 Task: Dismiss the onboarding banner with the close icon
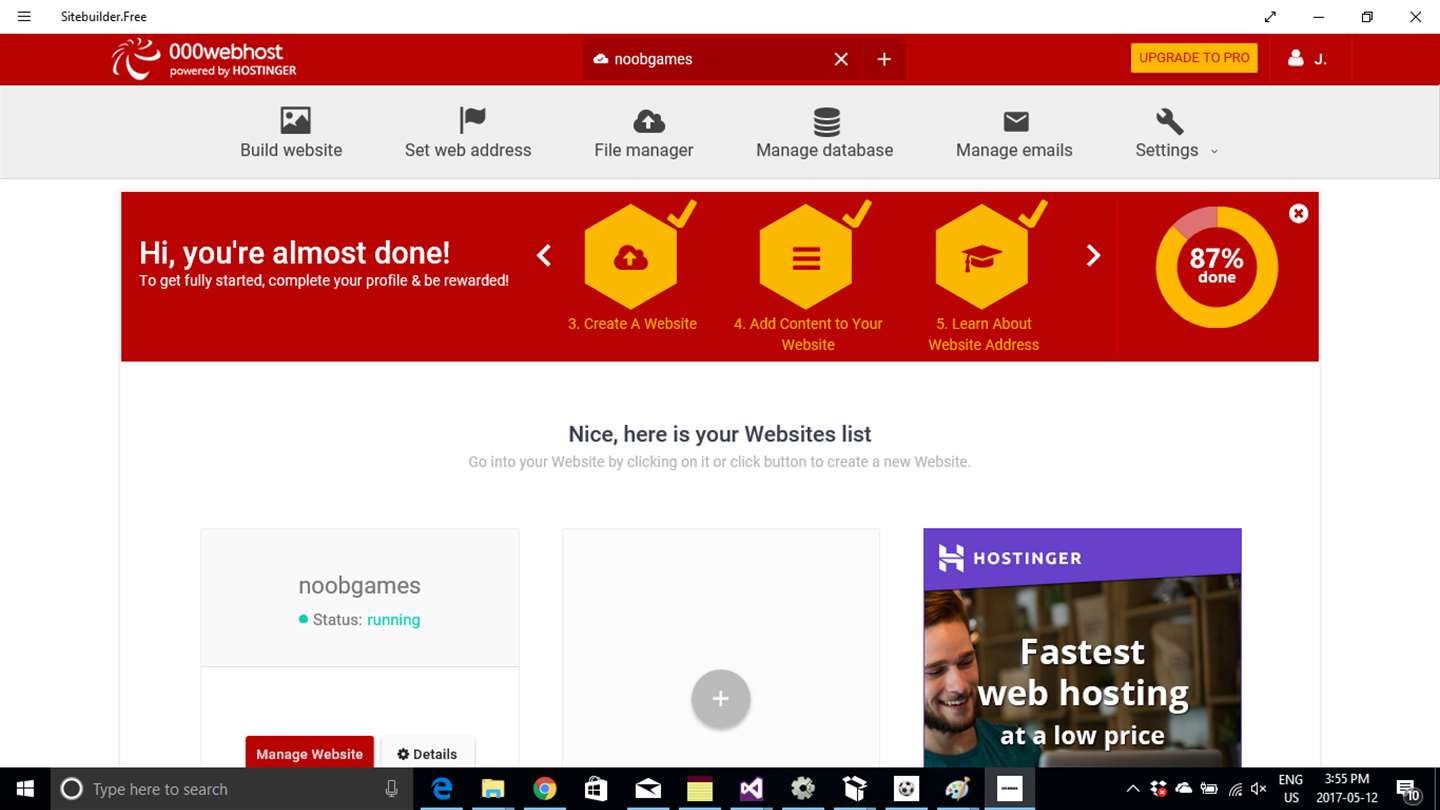(x=1298, y=213)
